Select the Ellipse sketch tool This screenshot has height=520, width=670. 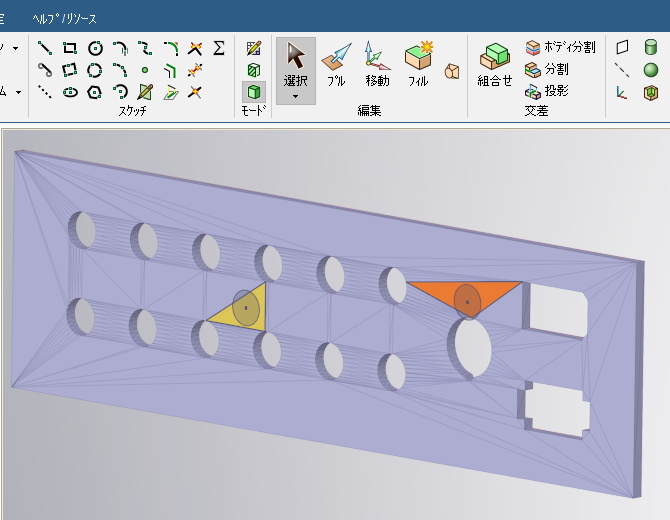tap(70, 92)
